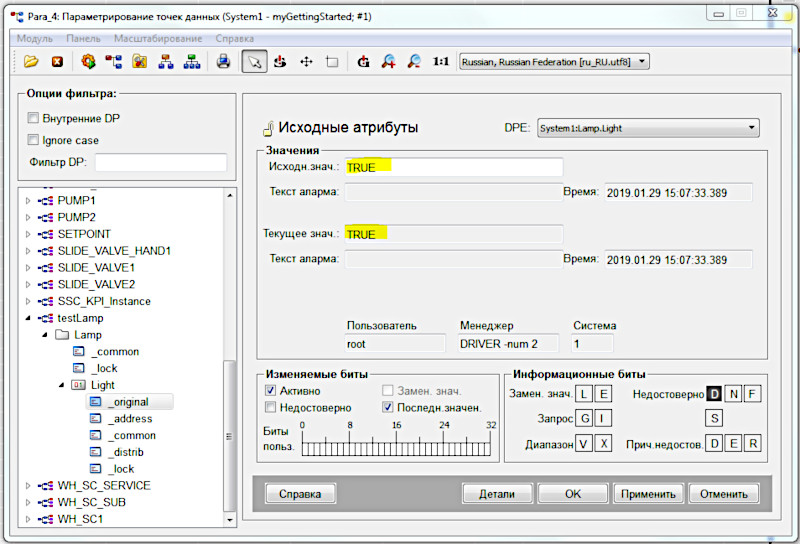Toggle the Замен. знач. checkbox
Viewport: 800px width, 544px height.
[x=388, y=390]
